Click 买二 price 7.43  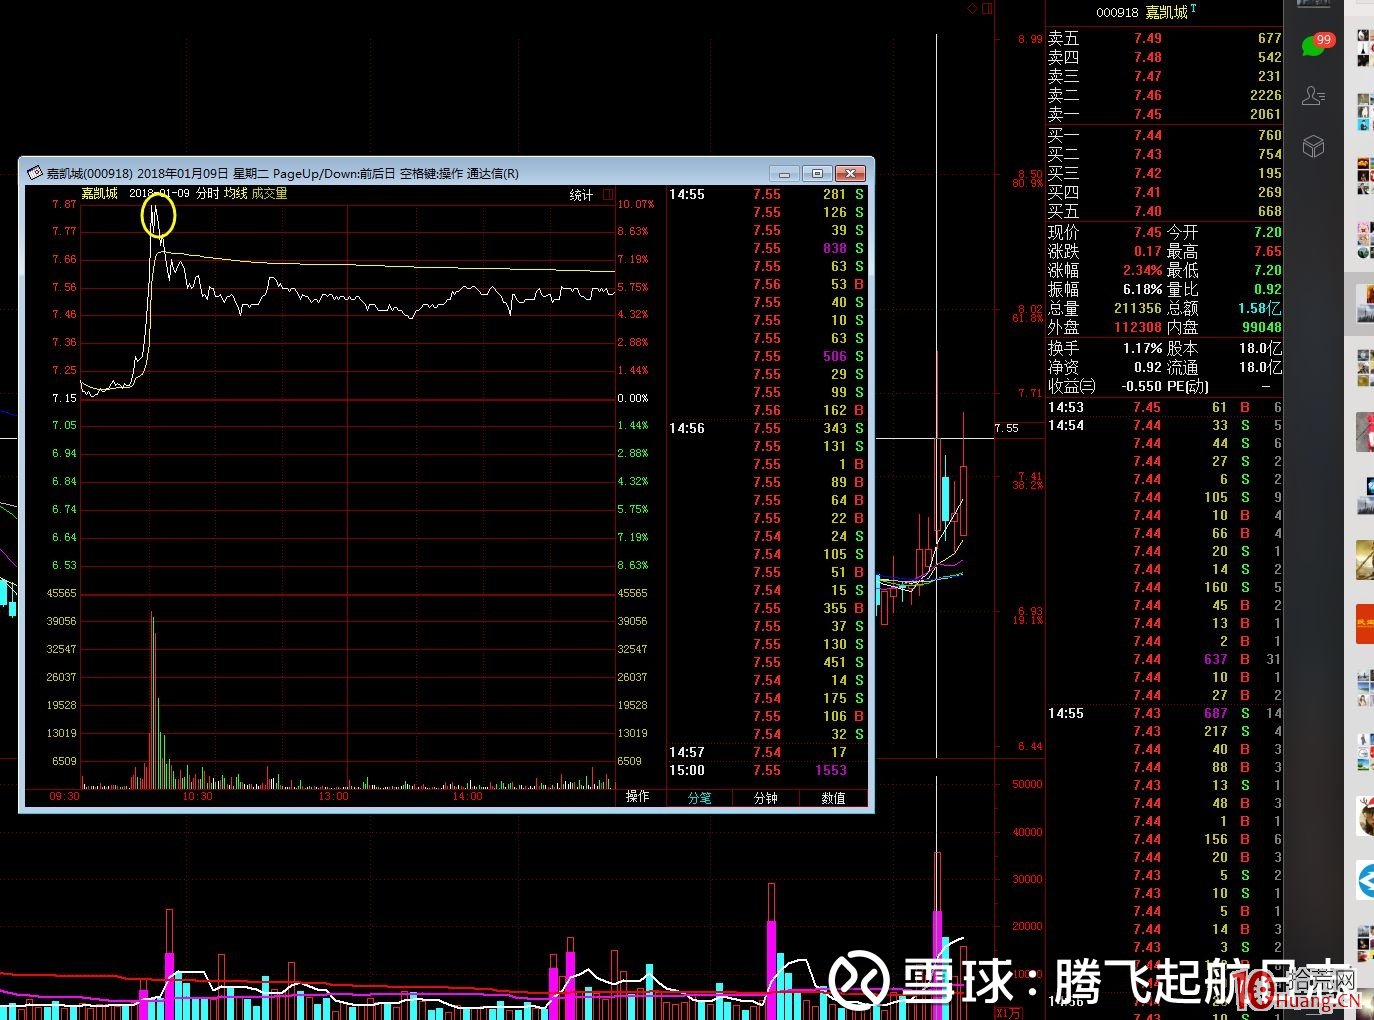click(1148, 154)
